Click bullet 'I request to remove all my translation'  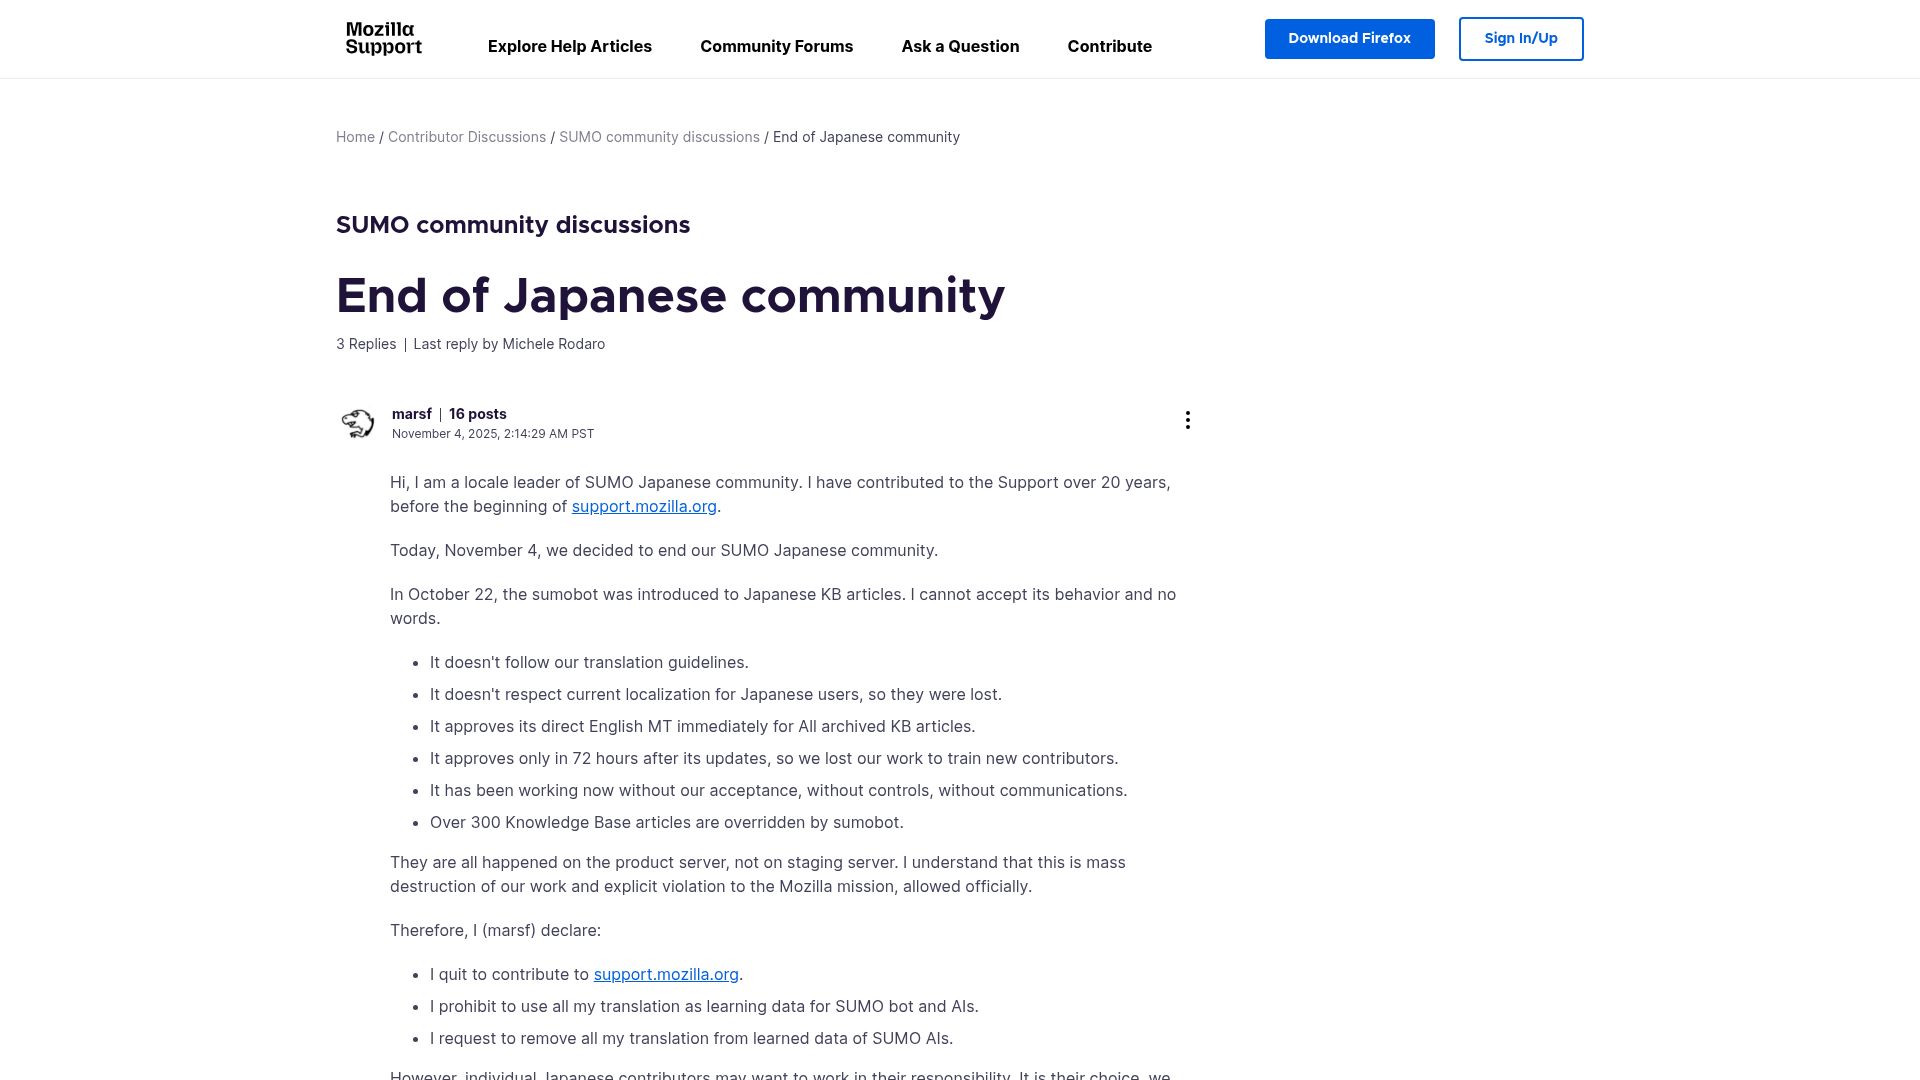(x=691, y=1038)
